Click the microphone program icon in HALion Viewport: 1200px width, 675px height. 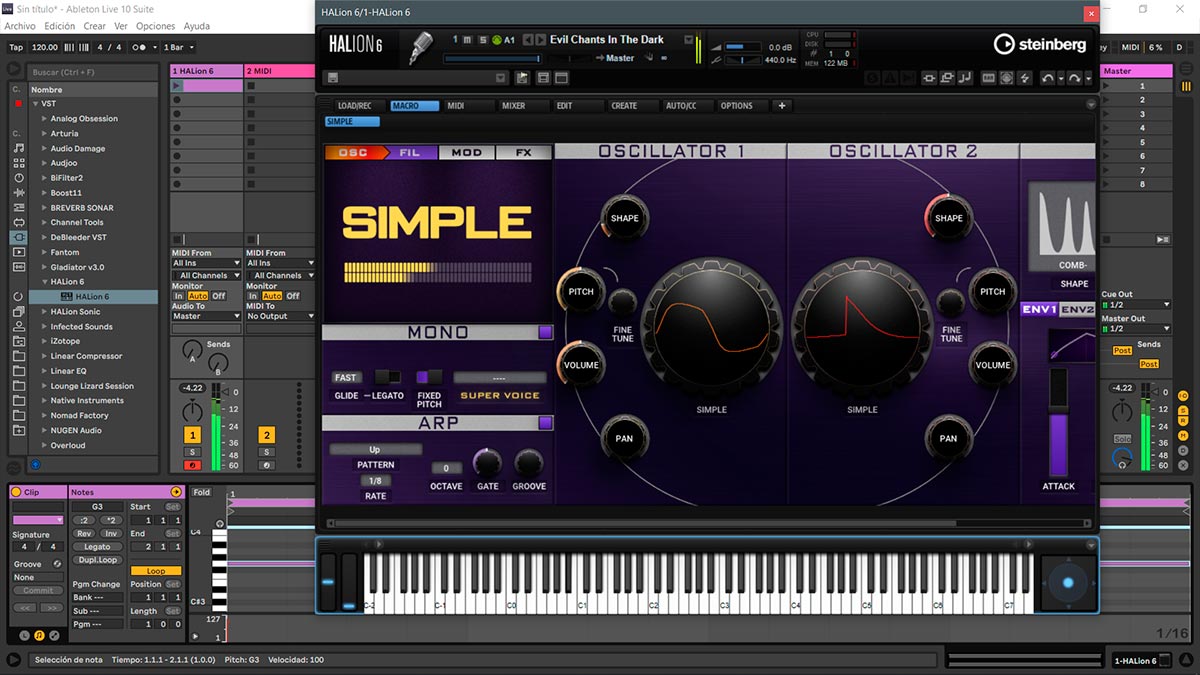tap(420, 47)
